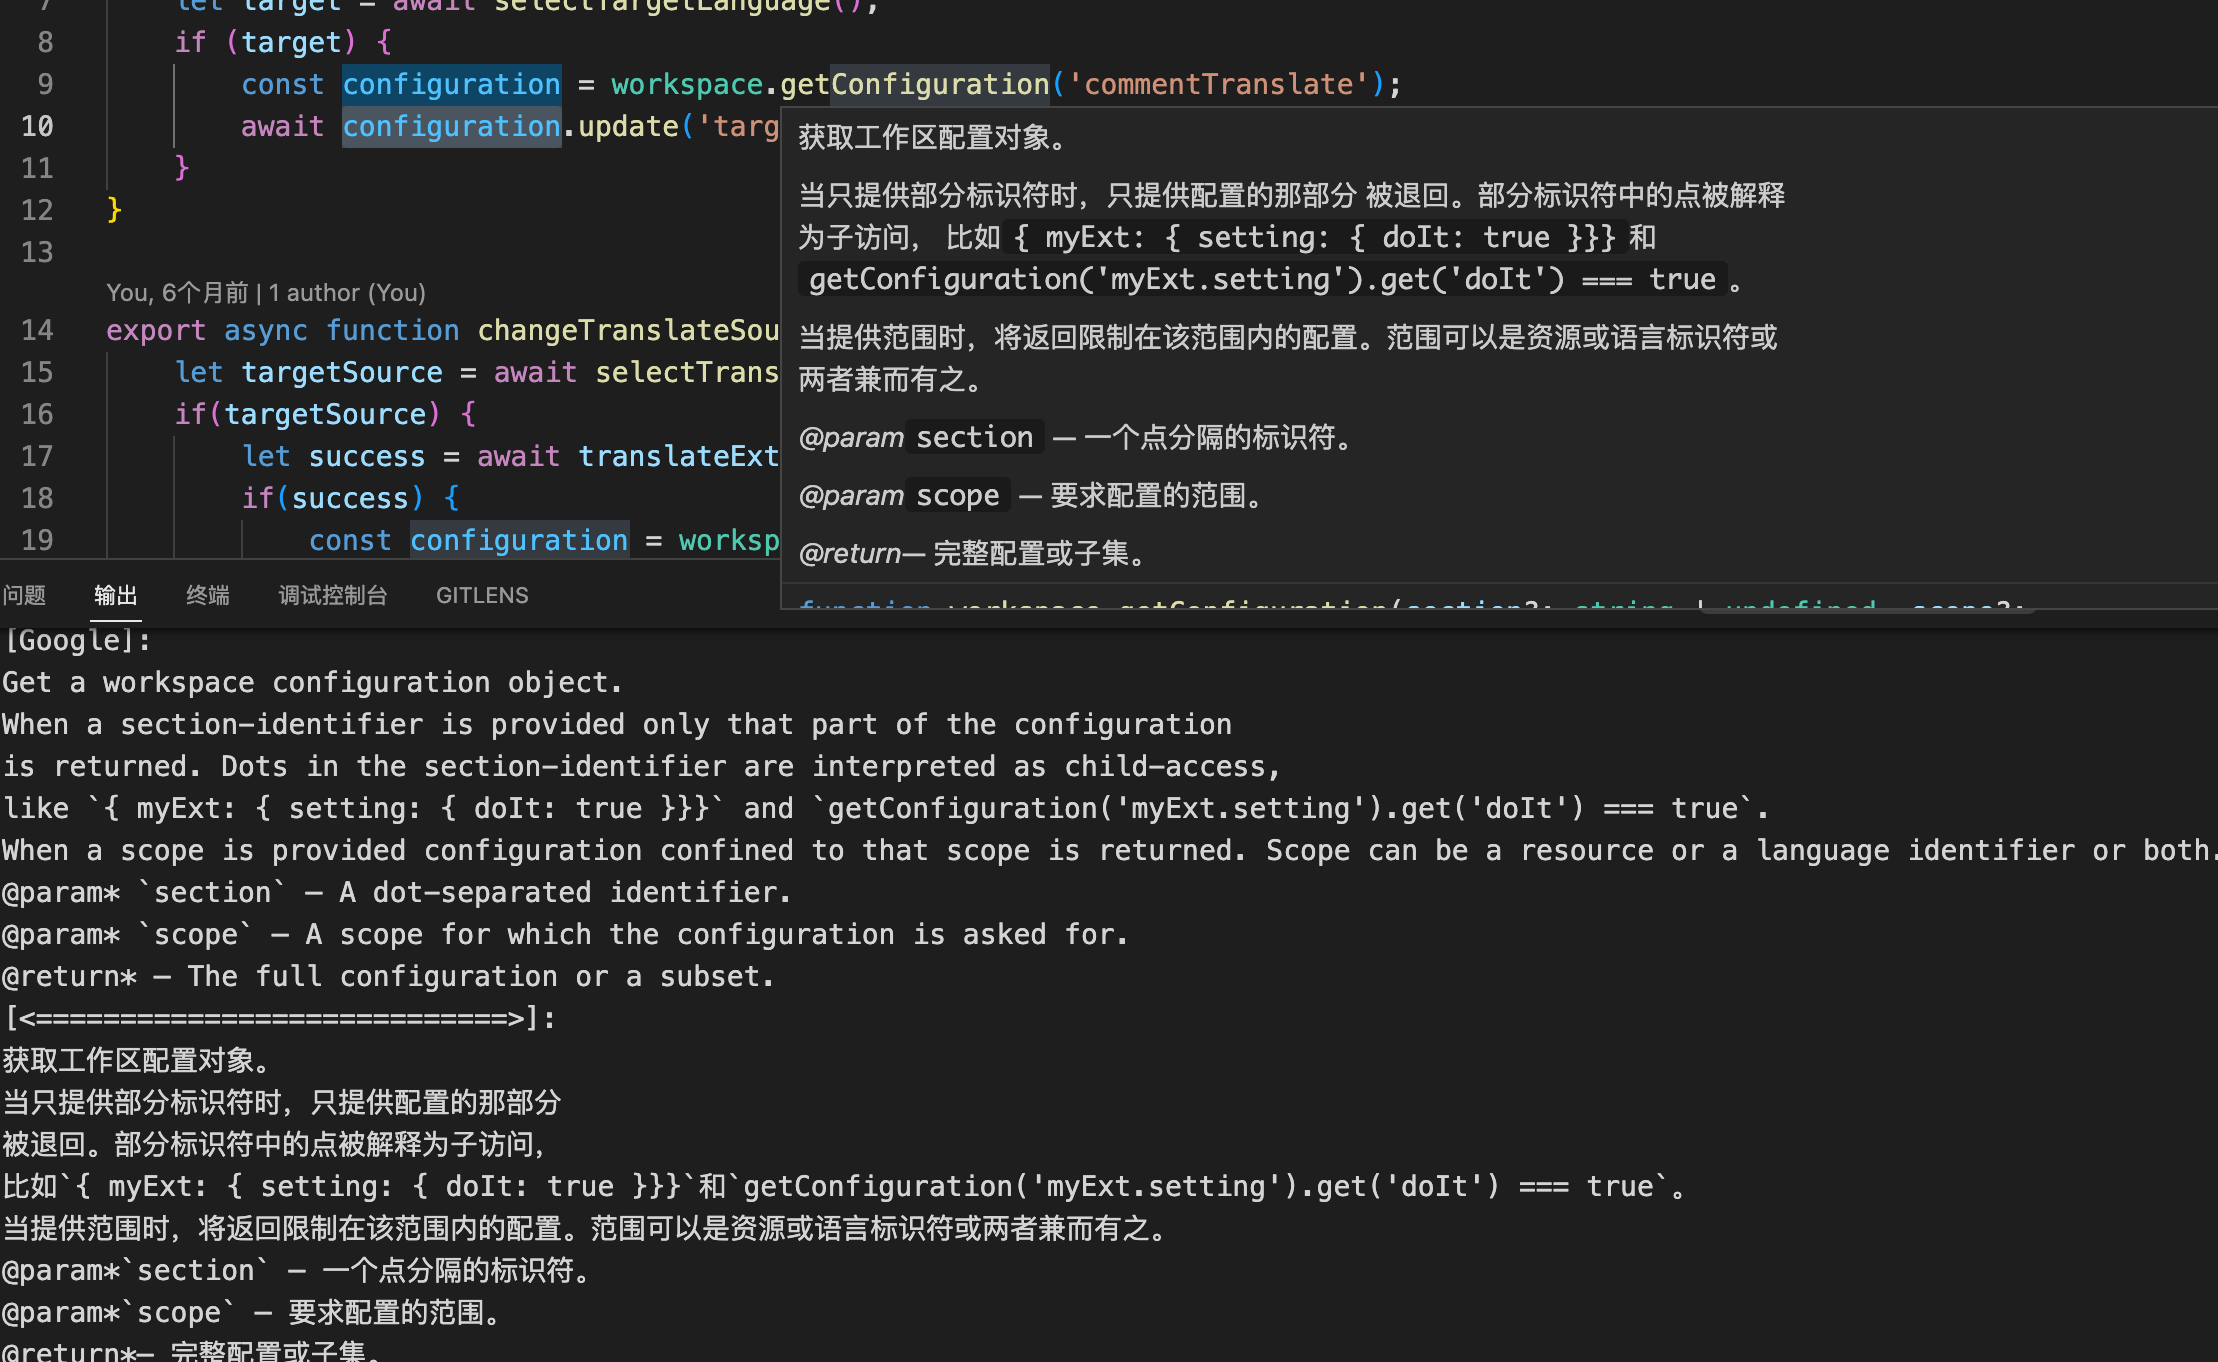Click the GitLens blame annotation above line 14
This screenshot has width=2218, height=1362.
point(265,292)
